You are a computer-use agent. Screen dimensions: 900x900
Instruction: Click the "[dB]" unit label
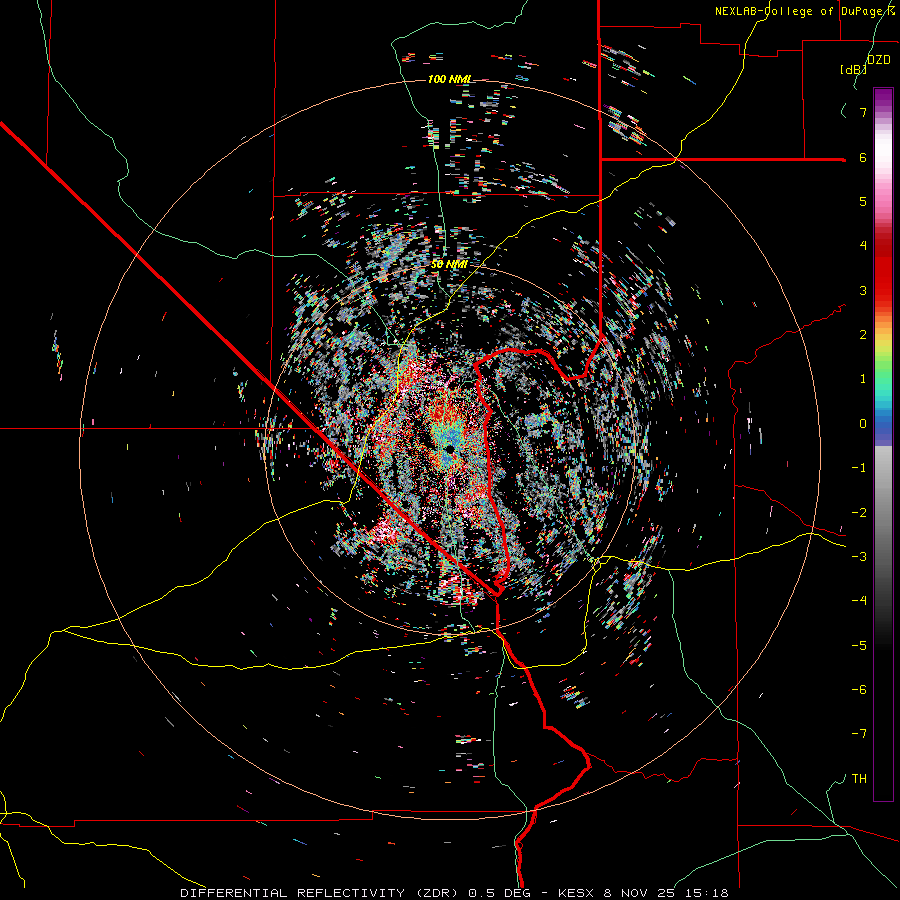coord(854,69)
